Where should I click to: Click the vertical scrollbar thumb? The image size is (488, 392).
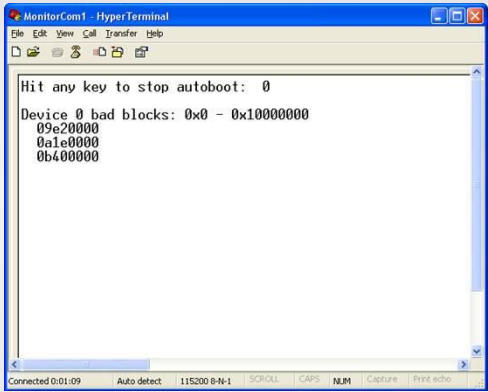477,184
